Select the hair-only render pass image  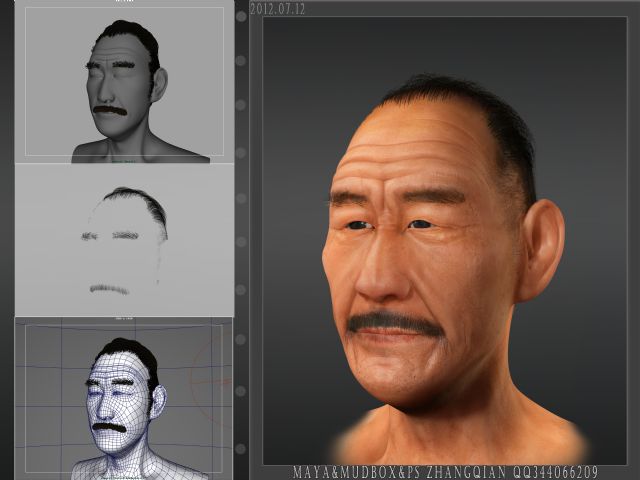124,240
